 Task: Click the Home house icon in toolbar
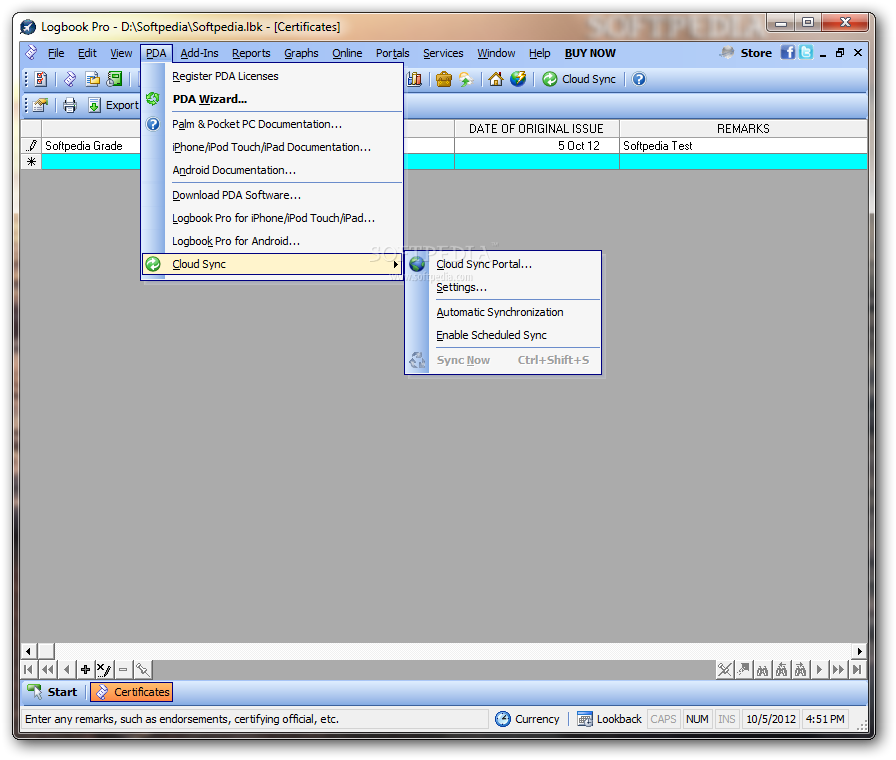pyautogui.click(x=495, y=79)
